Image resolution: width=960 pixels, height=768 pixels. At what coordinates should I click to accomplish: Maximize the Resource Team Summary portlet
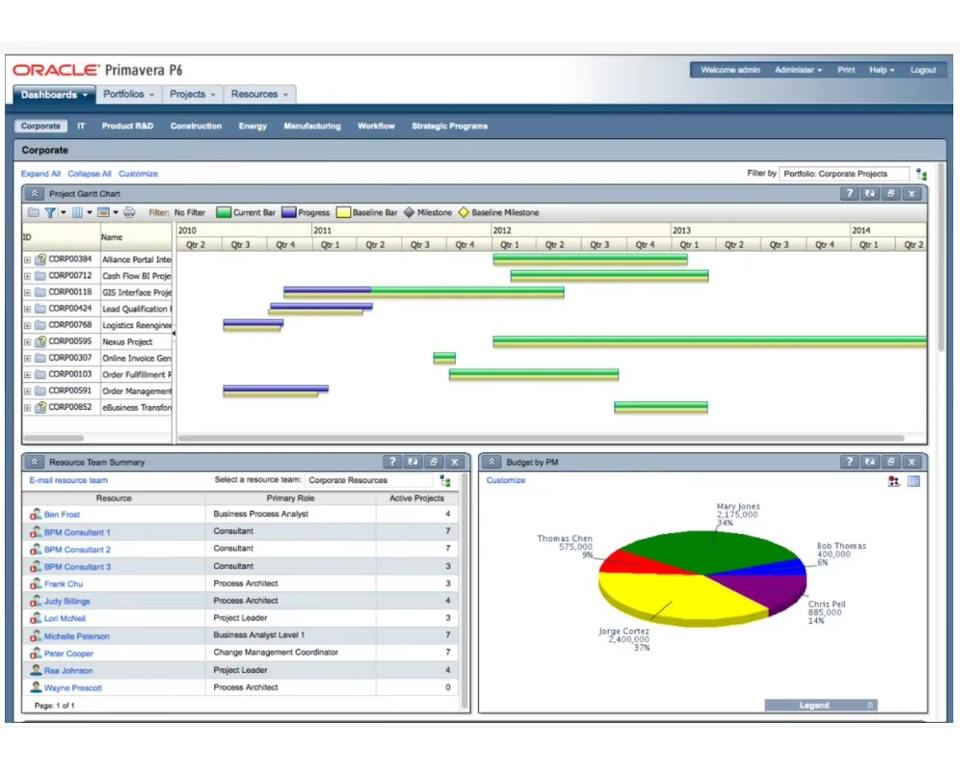coord(433,462)
